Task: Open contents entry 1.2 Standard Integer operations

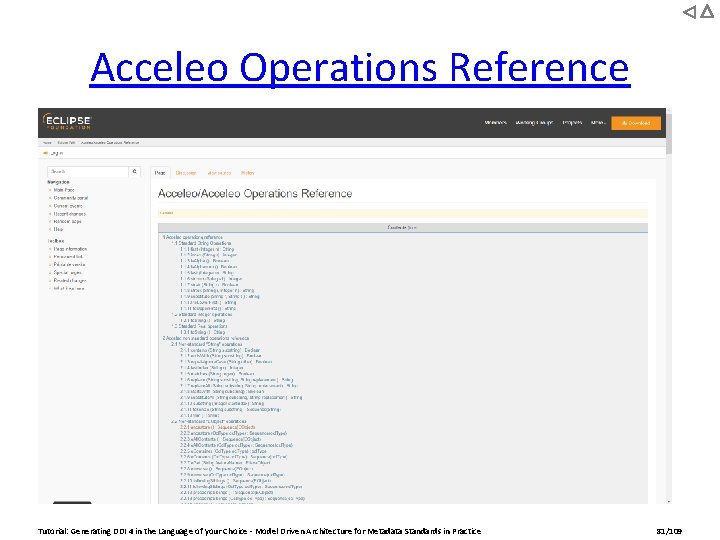Action: pyautogui.click(x=202, y=315)
